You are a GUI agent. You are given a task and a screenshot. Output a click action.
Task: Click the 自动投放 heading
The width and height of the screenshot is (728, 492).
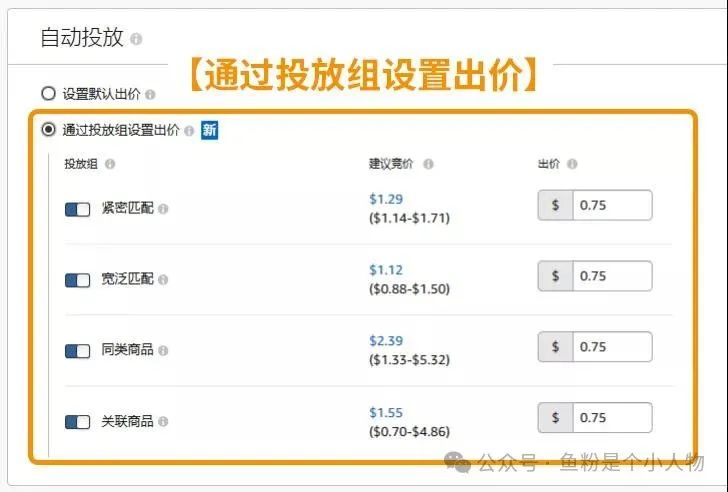(82, 38)
